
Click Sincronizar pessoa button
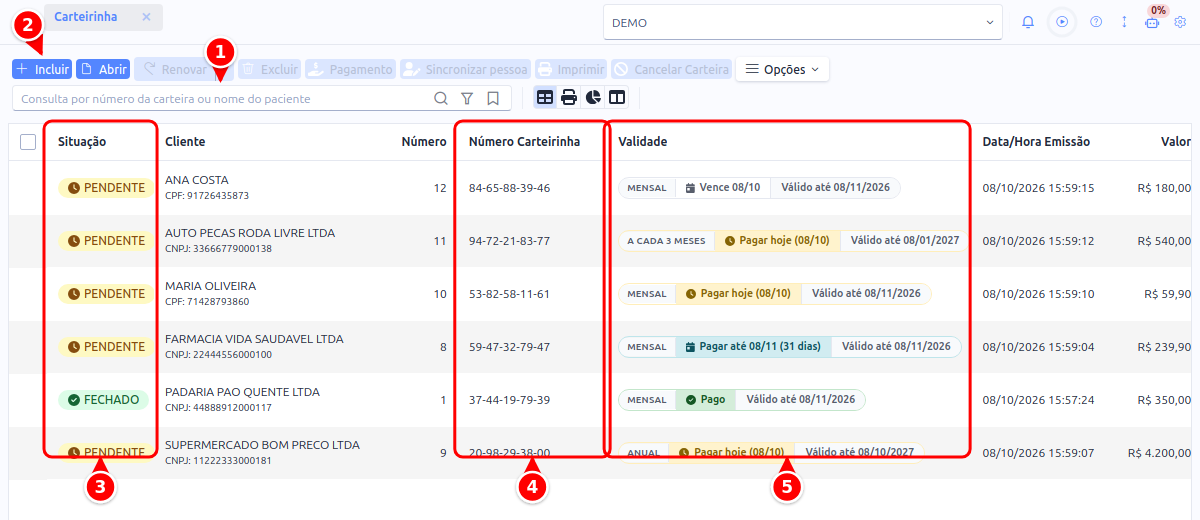click(x=466, y=70)
